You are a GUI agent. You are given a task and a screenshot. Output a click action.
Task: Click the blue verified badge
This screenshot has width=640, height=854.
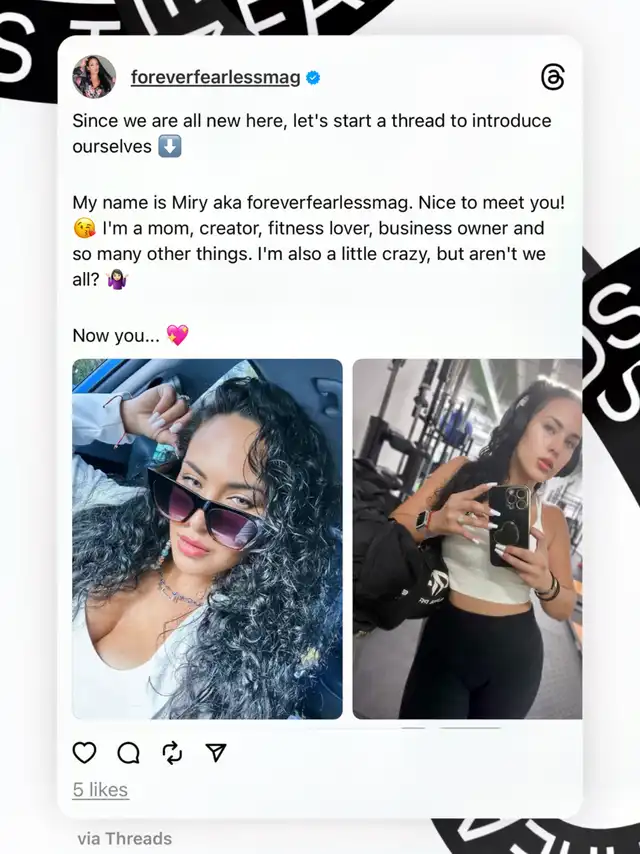tap(313, 78)
